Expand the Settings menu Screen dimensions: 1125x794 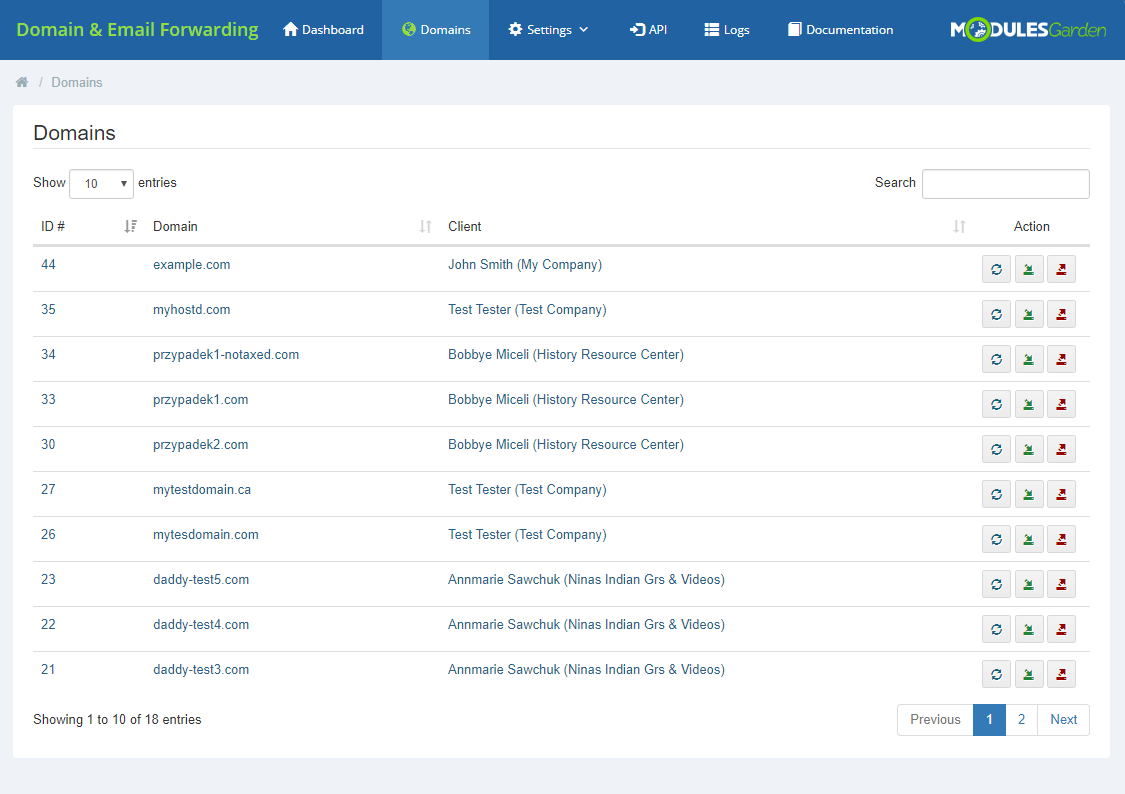pos(548,29)
